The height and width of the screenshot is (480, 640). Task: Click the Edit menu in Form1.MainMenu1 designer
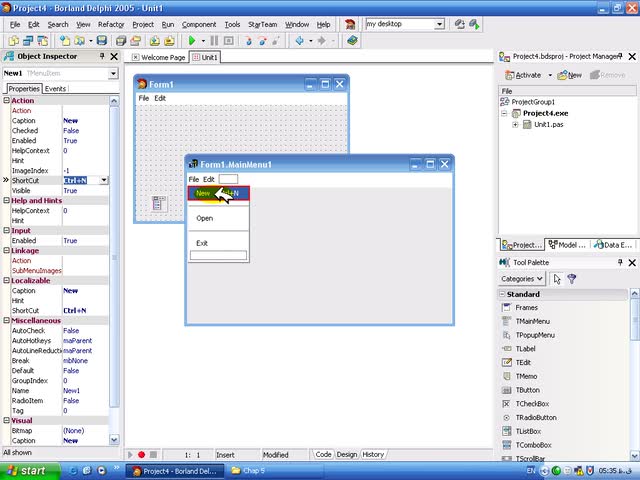coord(209,179)
